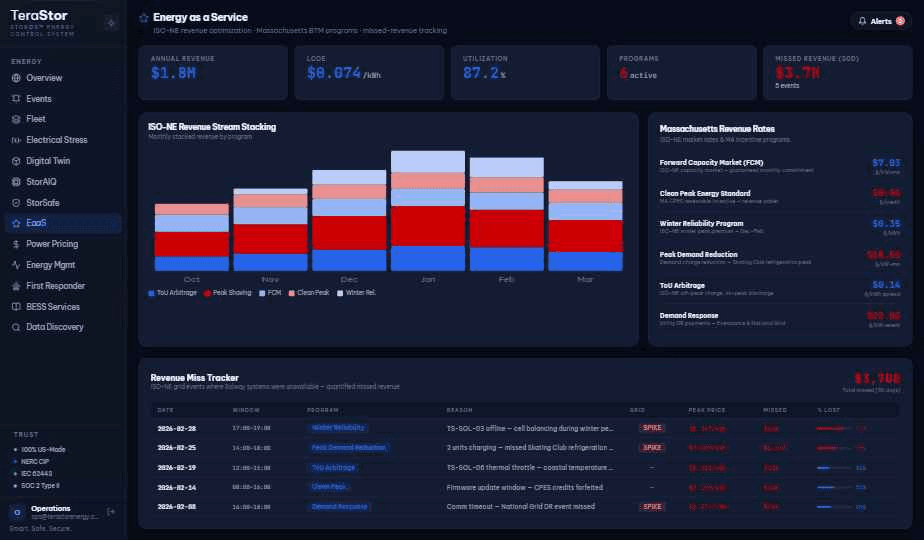924x540 pixels.
Task: Click the Peak Demand Reduction program tag
Action: tap(348, 447)
